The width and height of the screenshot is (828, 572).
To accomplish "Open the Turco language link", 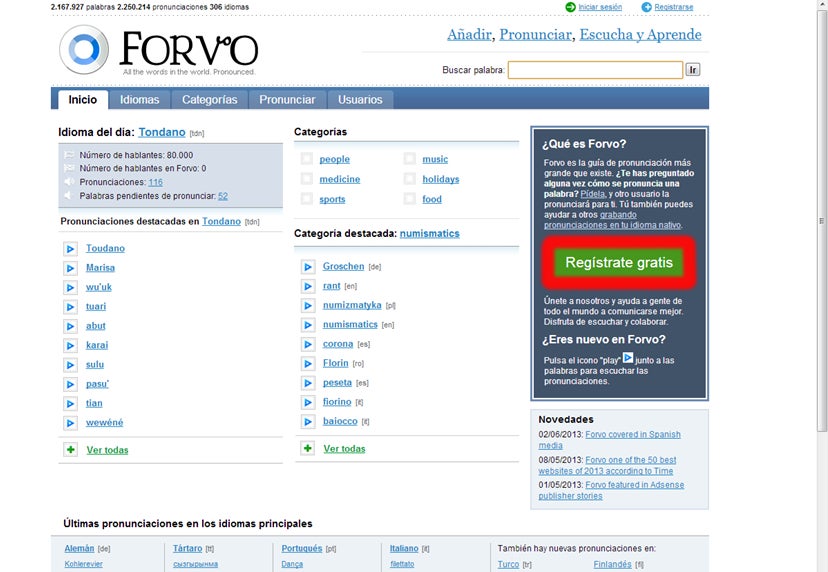I will [508, 565].
